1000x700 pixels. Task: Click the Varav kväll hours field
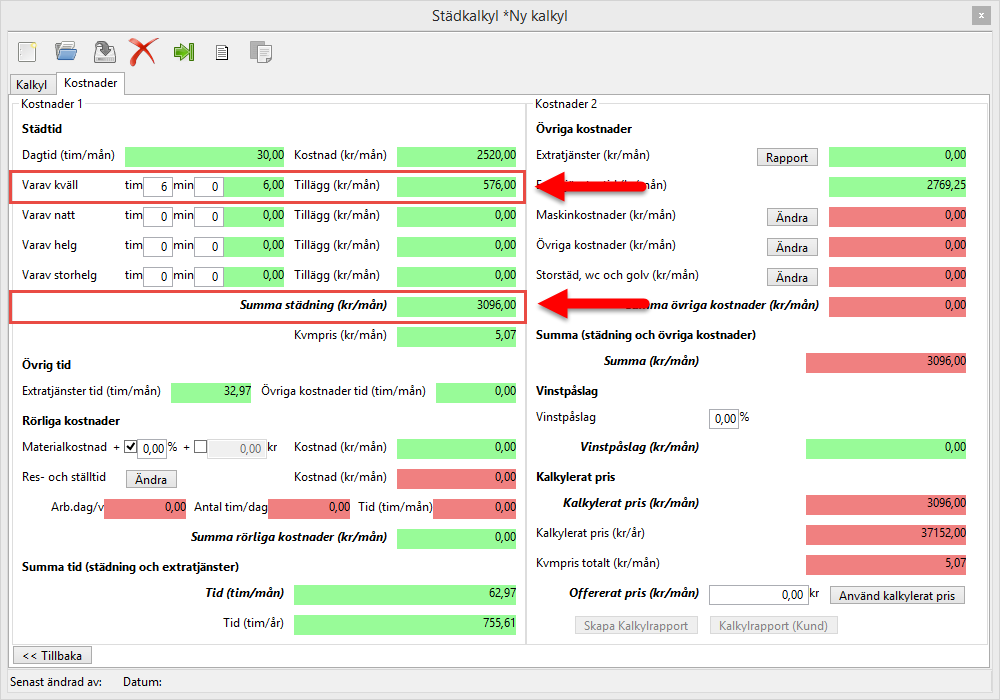(157, 186)
